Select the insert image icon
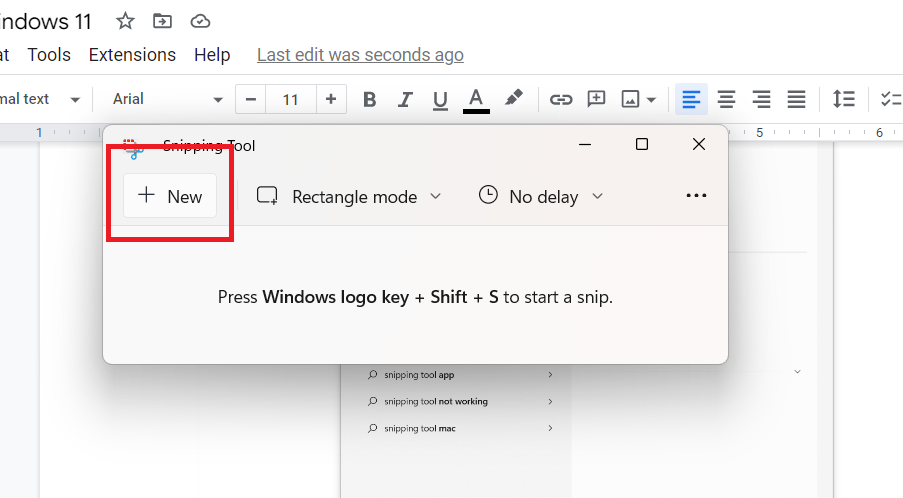This screenshot has height=498, width=903. click(630, 99)
